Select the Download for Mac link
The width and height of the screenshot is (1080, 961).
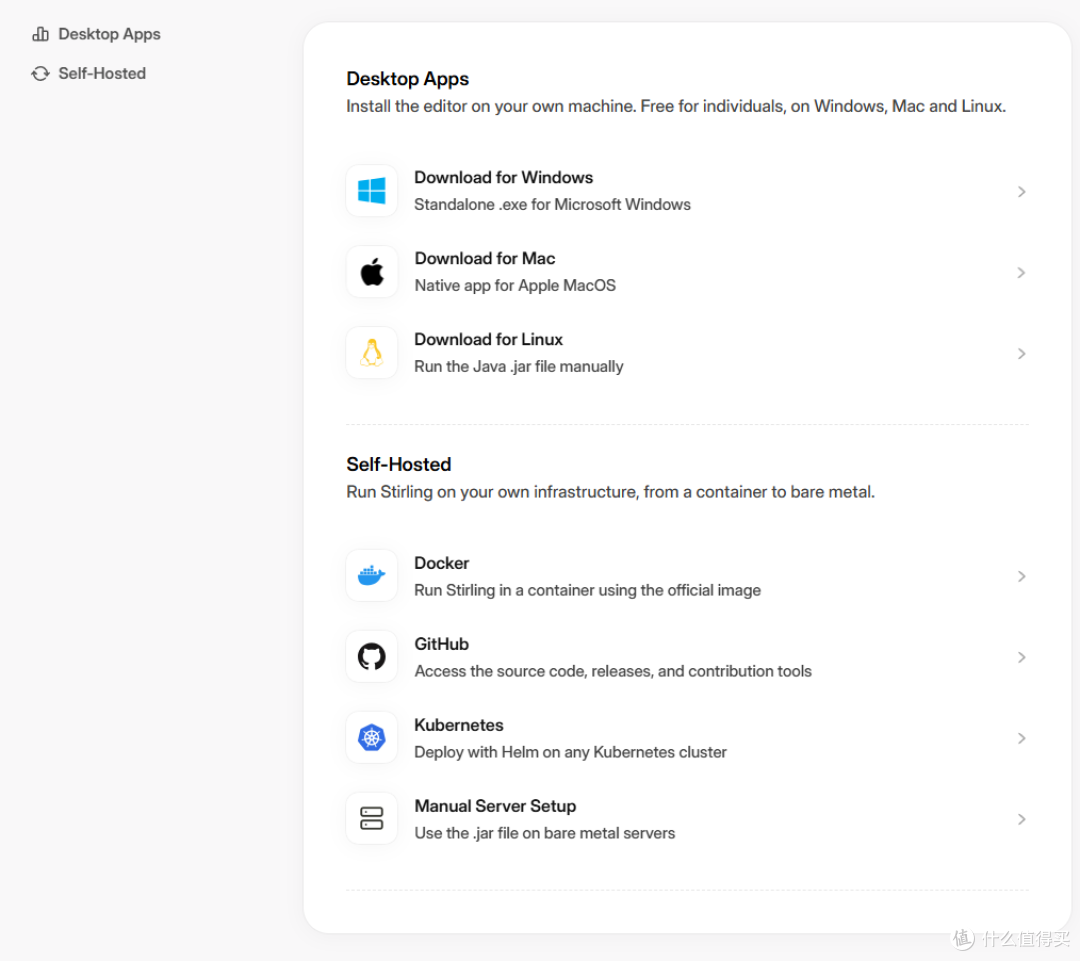[x=485, y=258]
